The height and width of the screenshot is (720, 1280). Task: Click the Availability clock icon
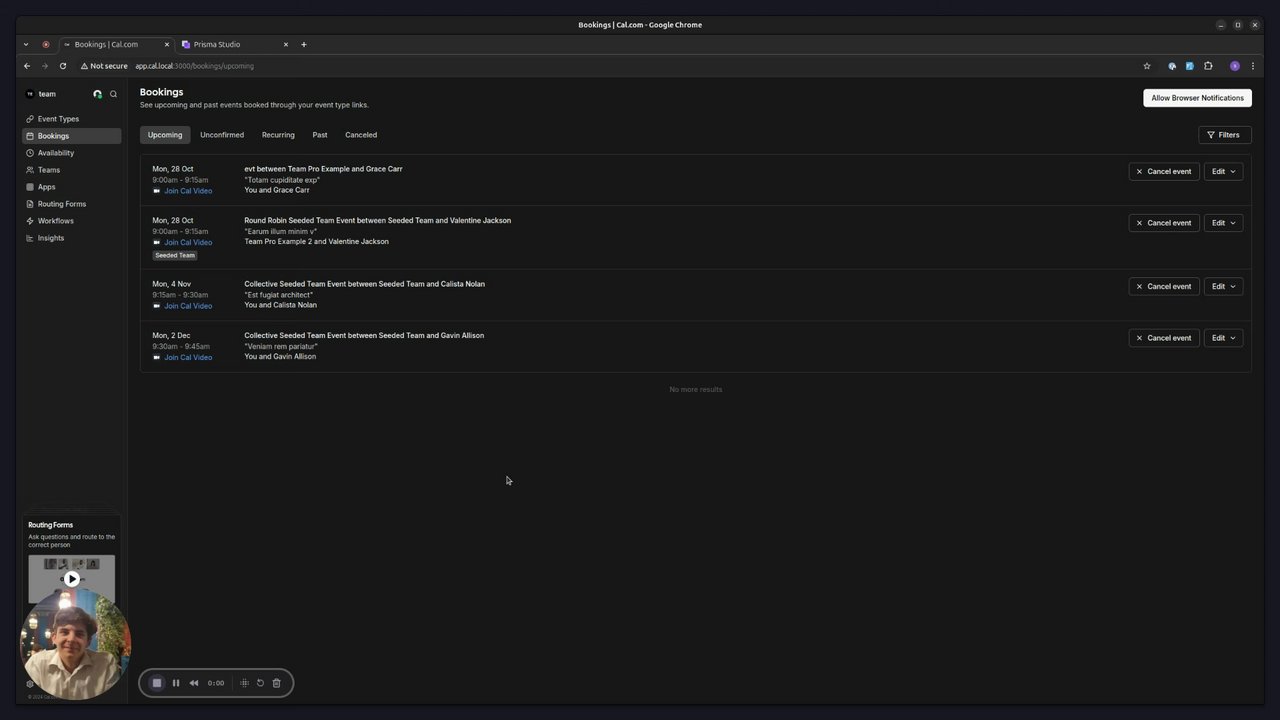click(x=30, y=153)
